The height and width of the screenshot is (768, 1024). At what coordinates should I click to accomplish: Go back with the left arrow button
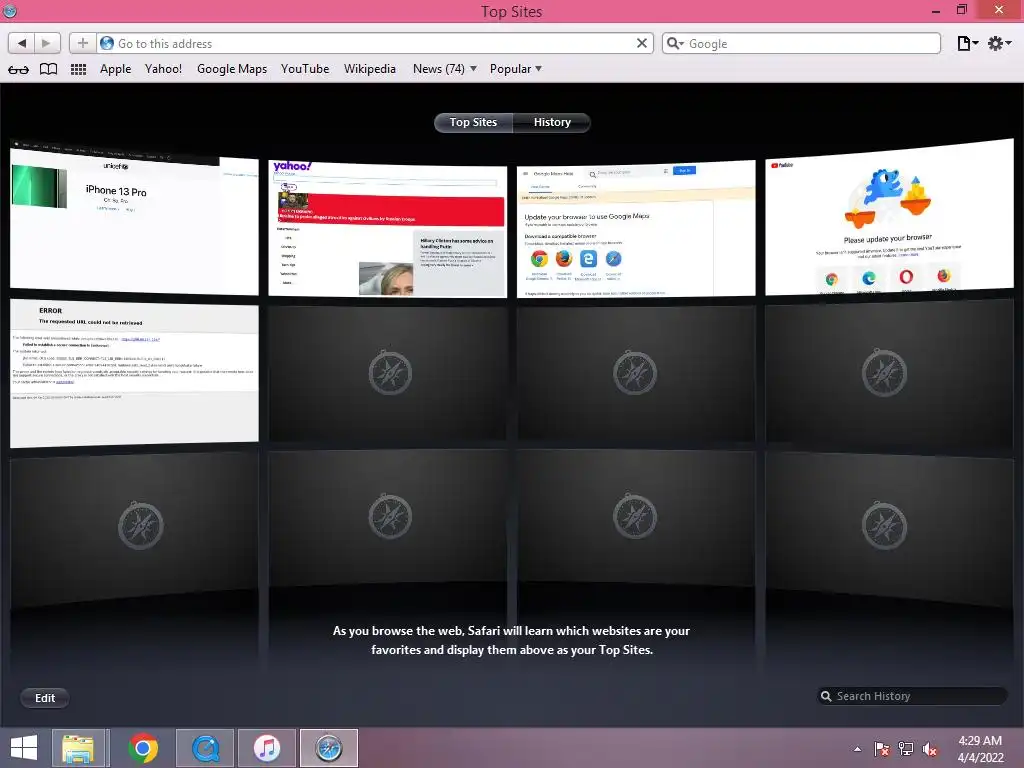(22, 43)
